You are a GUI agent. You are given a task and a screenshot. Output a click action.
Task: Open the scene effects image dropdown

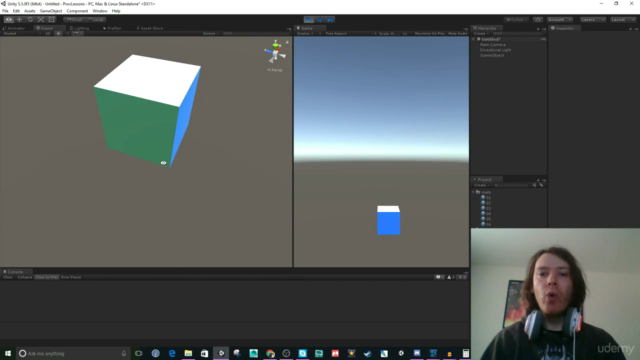coord(78,33)
